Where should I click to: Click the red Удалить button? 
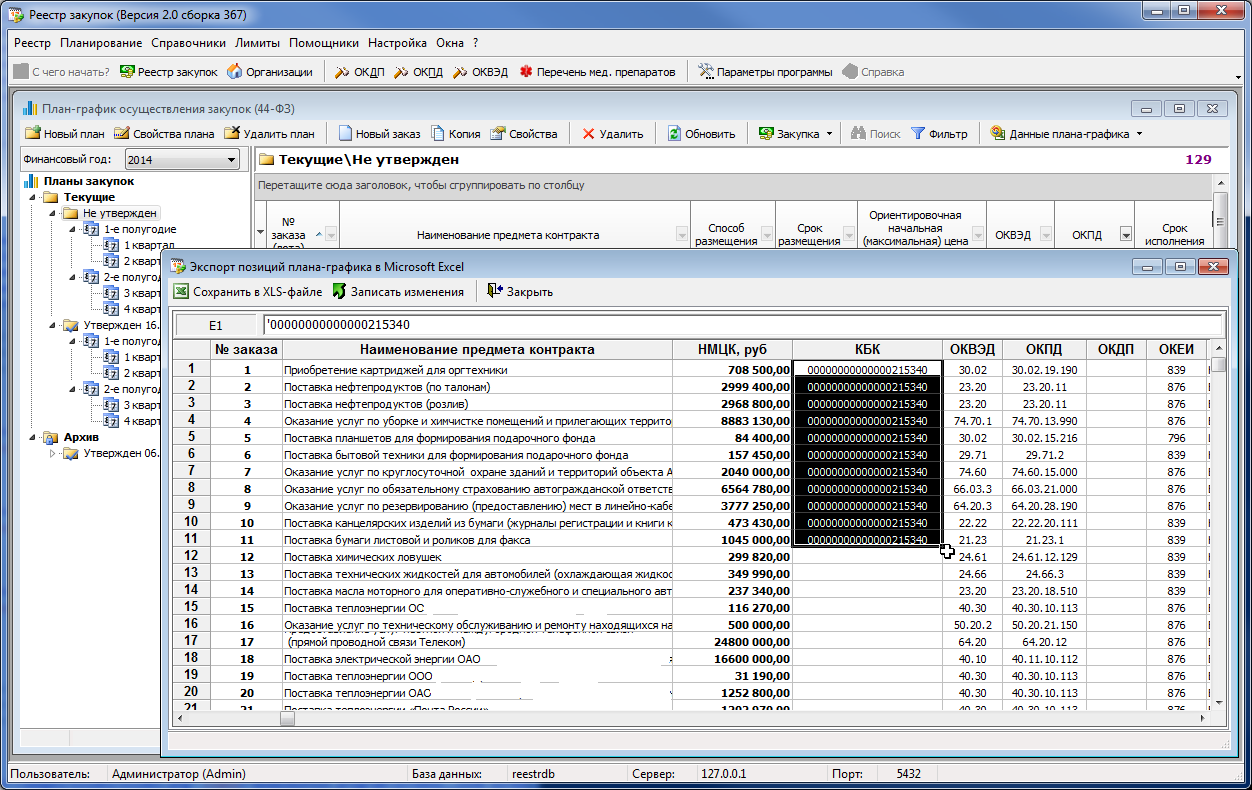point(612,134)
